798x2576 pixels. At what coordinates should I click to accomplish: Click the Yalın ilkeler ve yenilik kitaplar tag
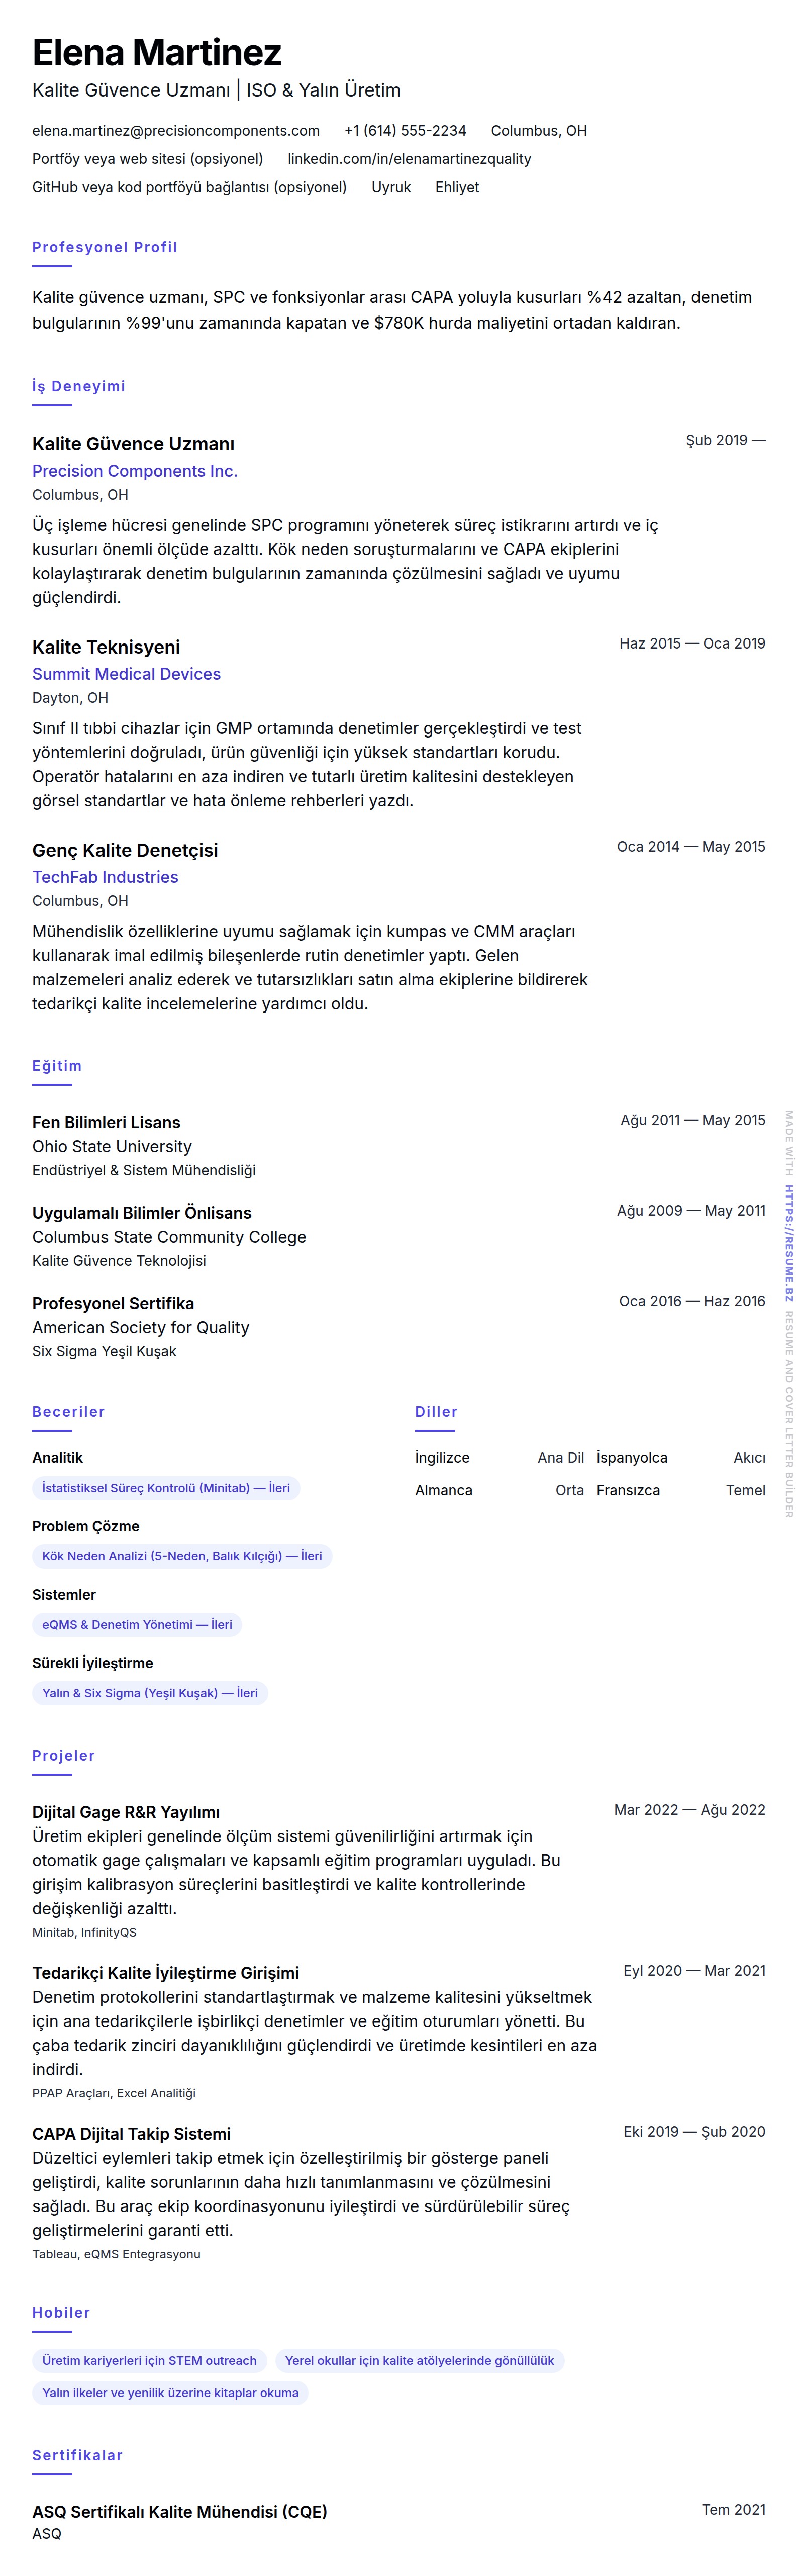(x=170, y=2393)
